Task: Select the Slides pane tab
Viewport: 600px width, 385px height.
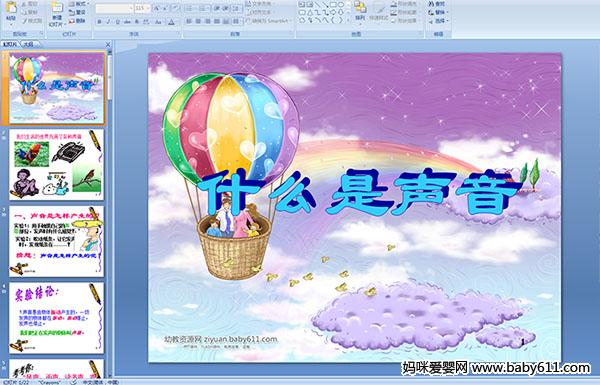Action: [10, 44]
